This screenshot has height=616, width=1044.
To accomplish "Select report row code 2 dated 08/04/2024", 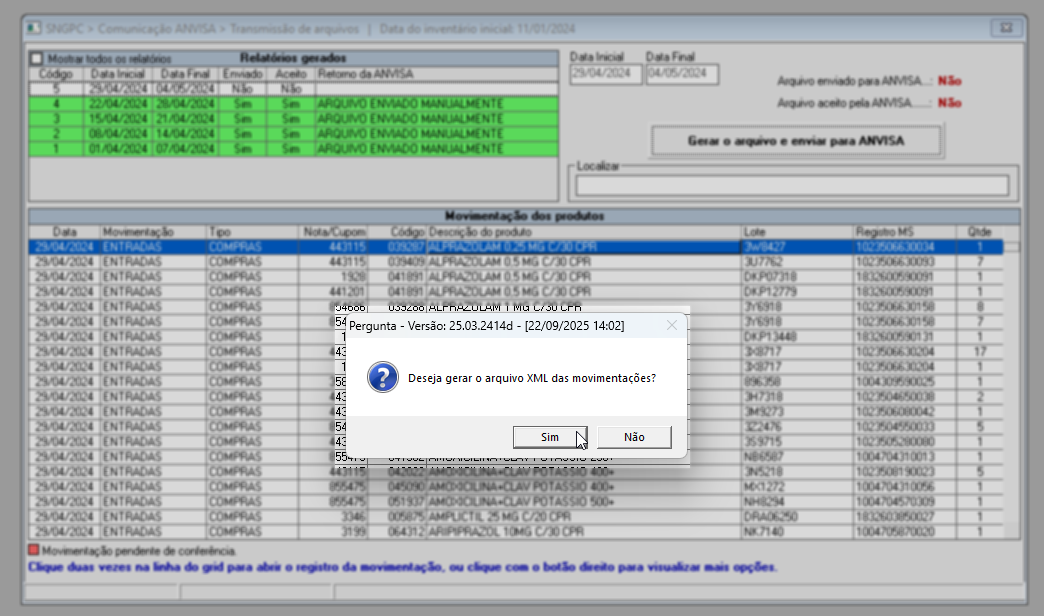I will 293,134.
